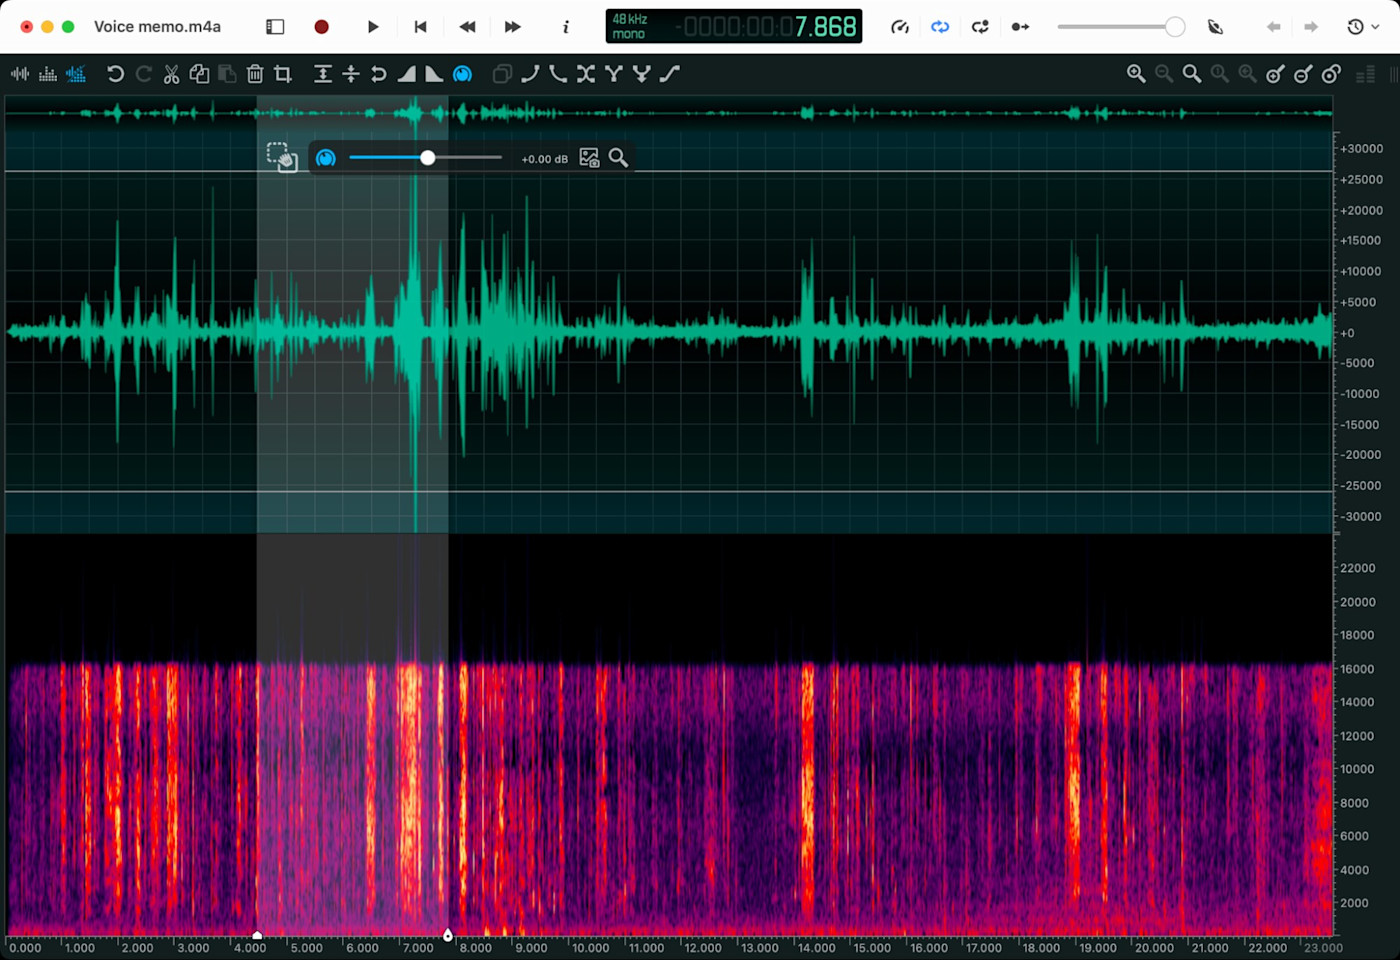Switch to waveform-only view
This screenshot has height=960, width=1400.
[19, 74]
